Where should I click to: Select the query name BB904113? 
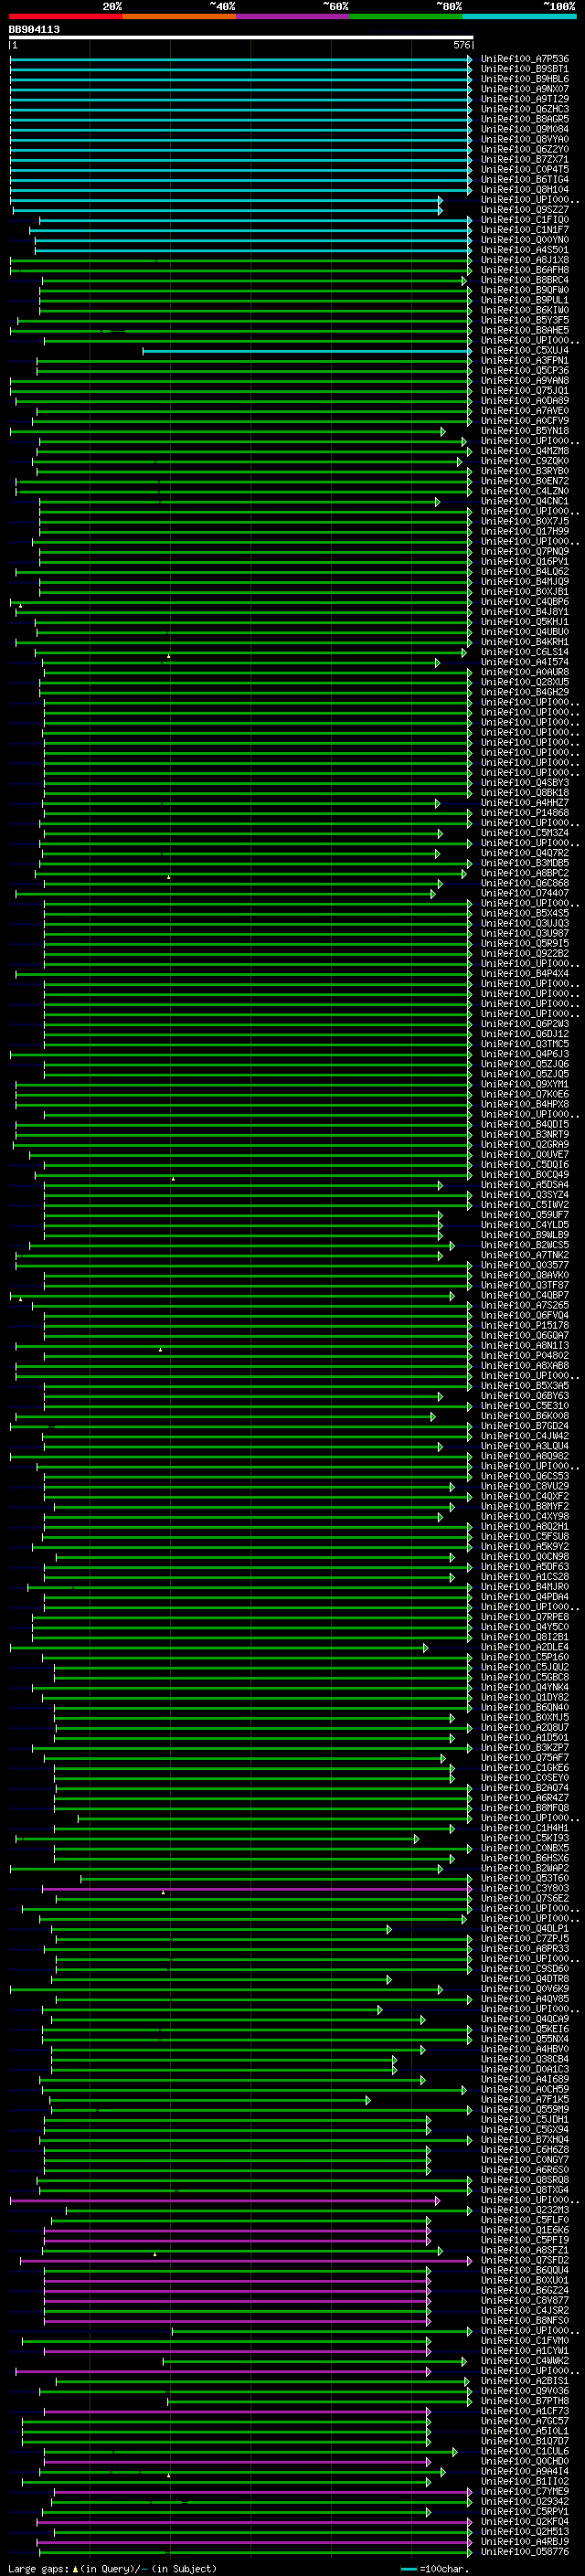coord(34,29)
